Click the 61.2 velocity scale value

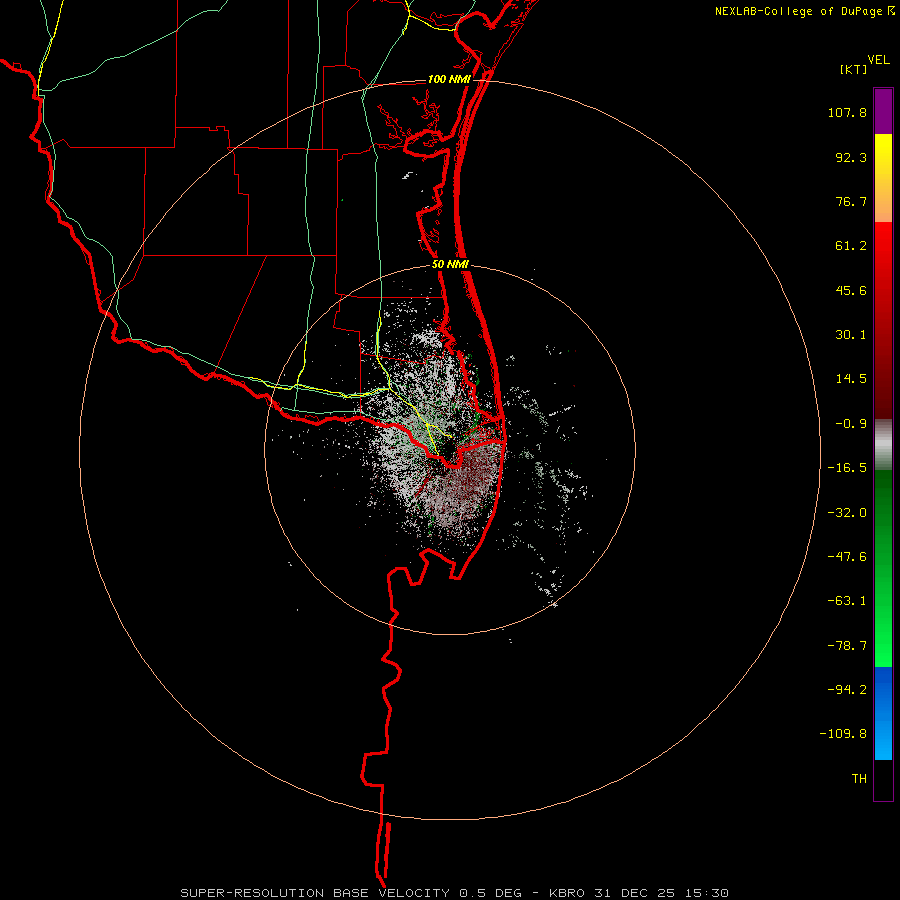coord(851,246)
